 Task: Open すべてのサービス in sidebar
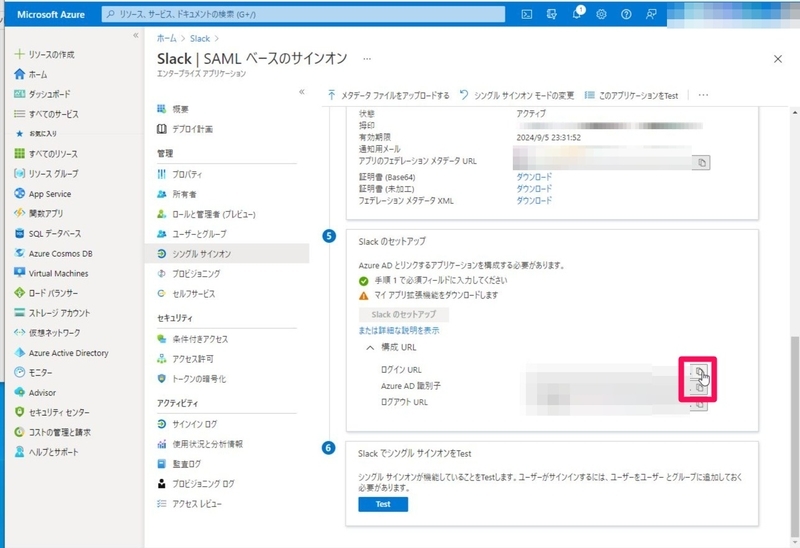click(46, 114)
